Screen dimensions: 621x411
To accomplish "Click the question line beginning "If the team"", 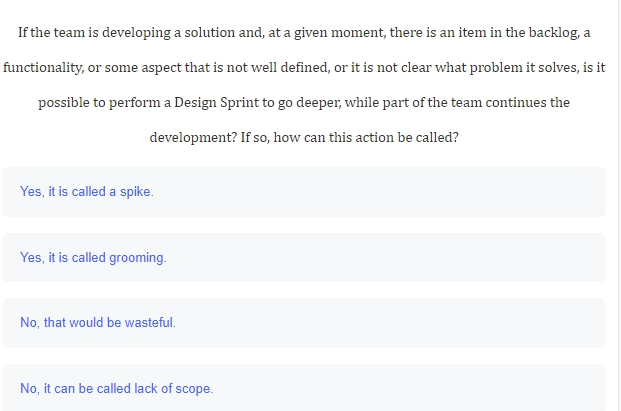I will point(304,32).
